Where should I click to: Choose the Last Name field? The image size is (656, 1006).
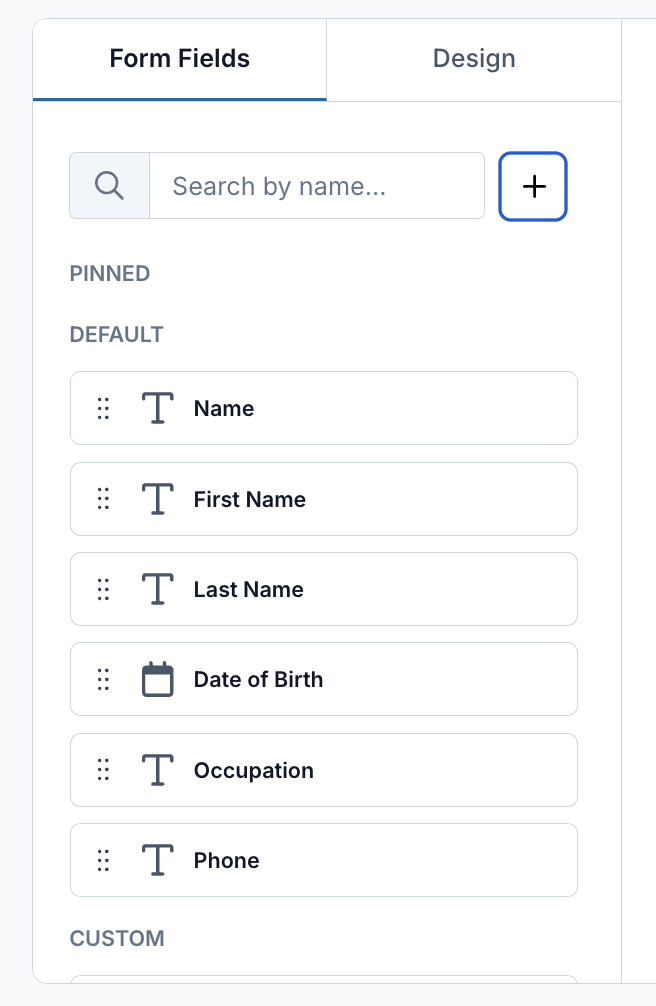pos(324,589)
